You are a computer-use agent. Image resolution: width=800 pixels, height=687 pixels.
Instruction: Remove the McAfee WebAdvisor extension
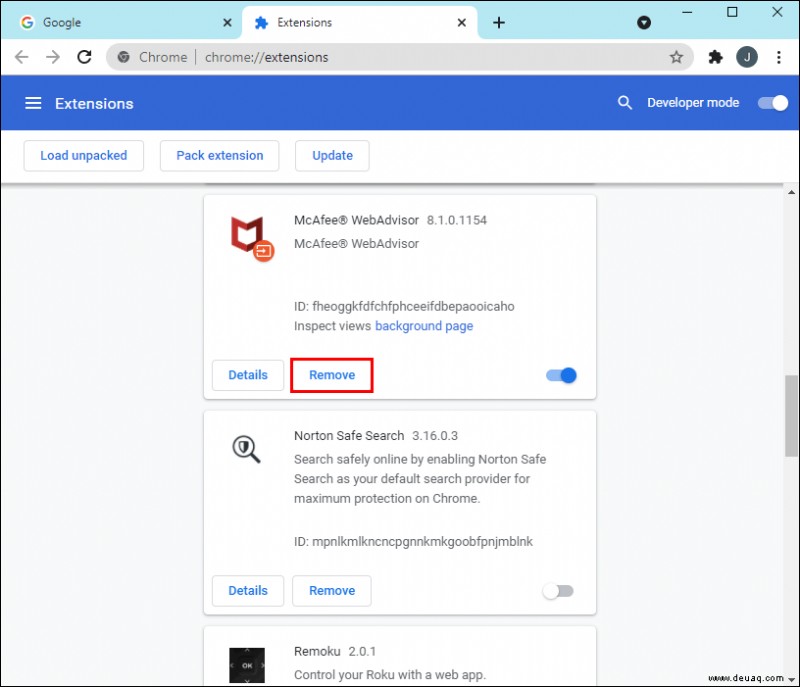point(332,375)
